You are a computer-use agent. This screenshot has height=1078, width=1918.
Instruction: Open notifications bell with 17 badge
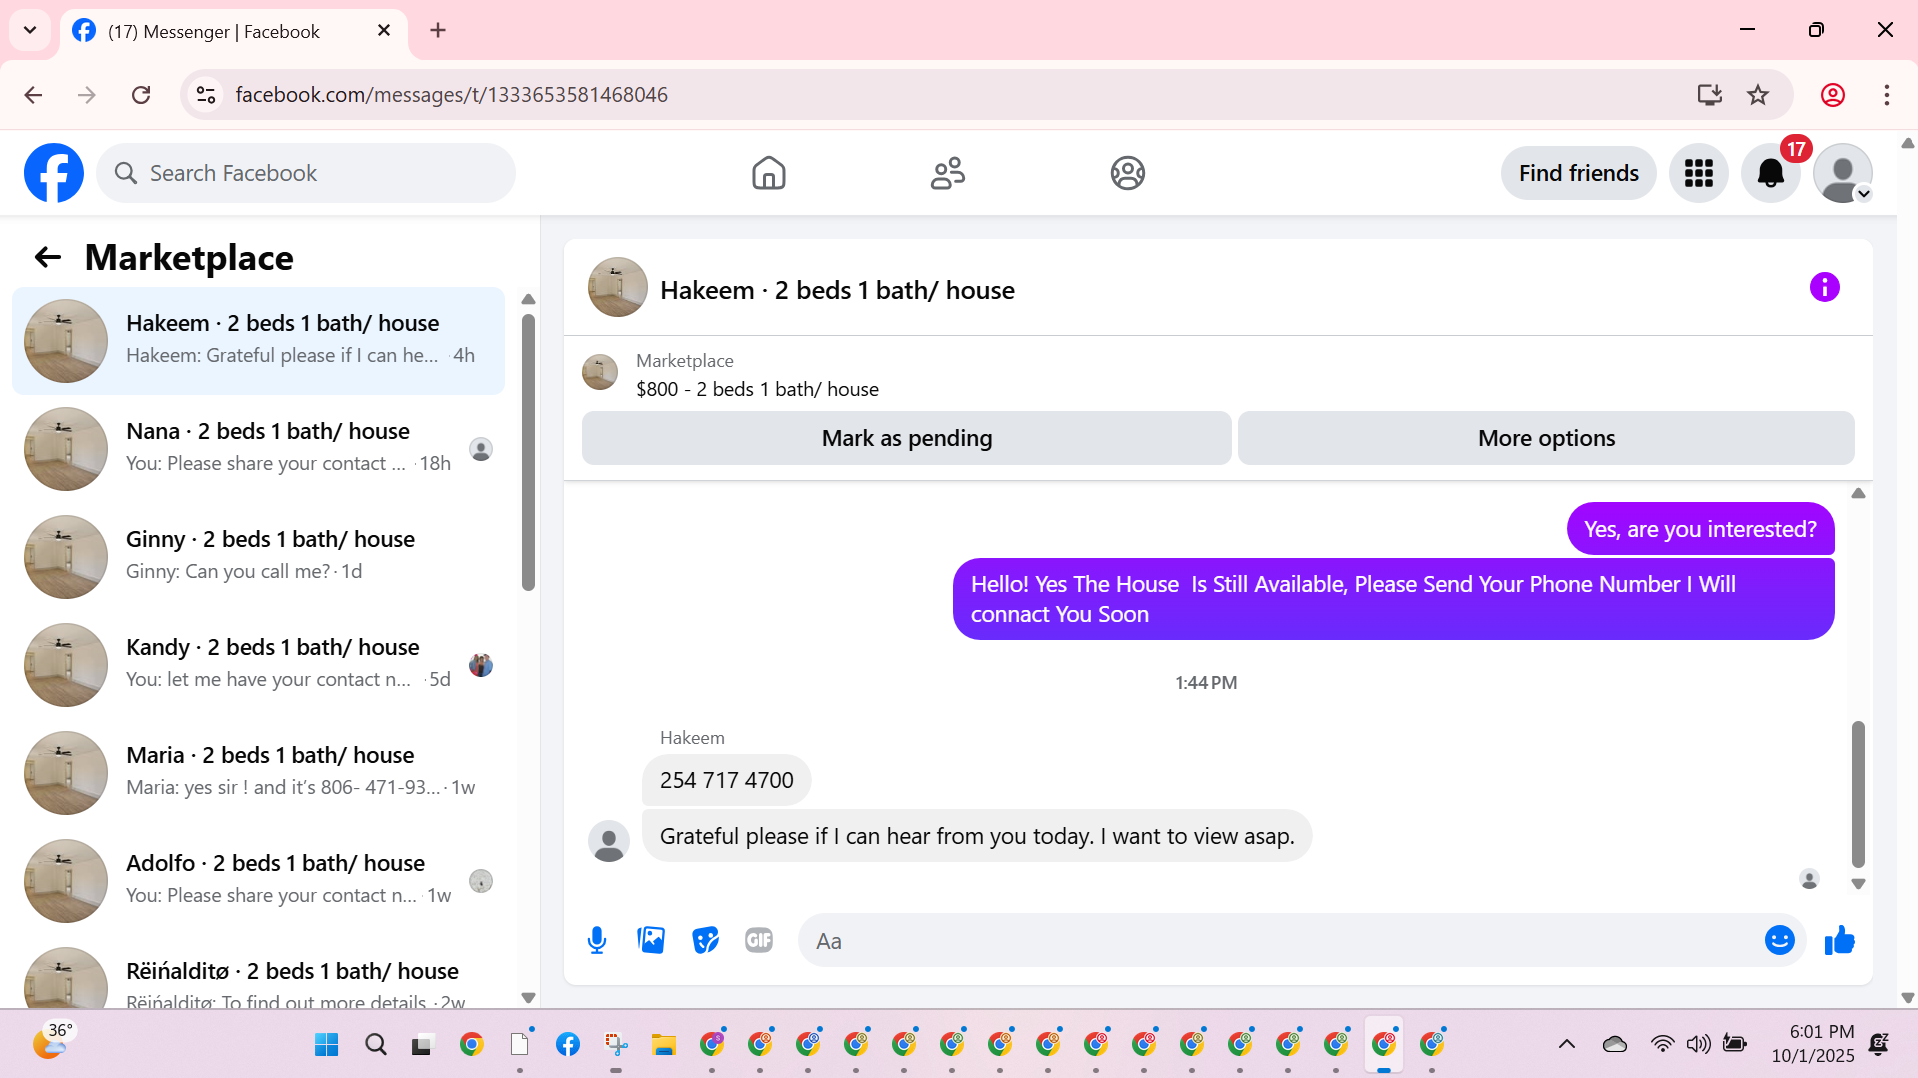point(1770,173)
